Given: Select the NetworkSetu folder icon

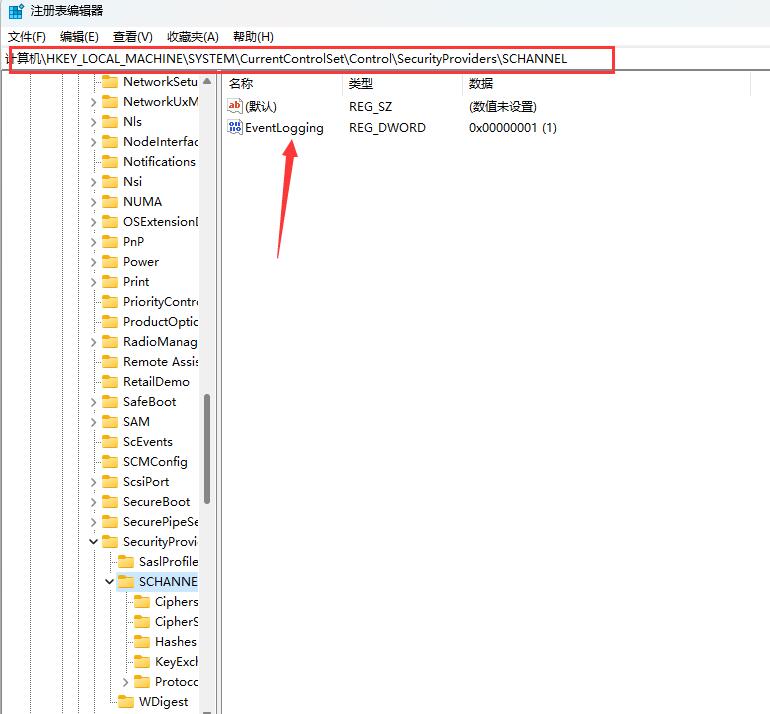Looking at the screenshot, I should tap(110, 82).
